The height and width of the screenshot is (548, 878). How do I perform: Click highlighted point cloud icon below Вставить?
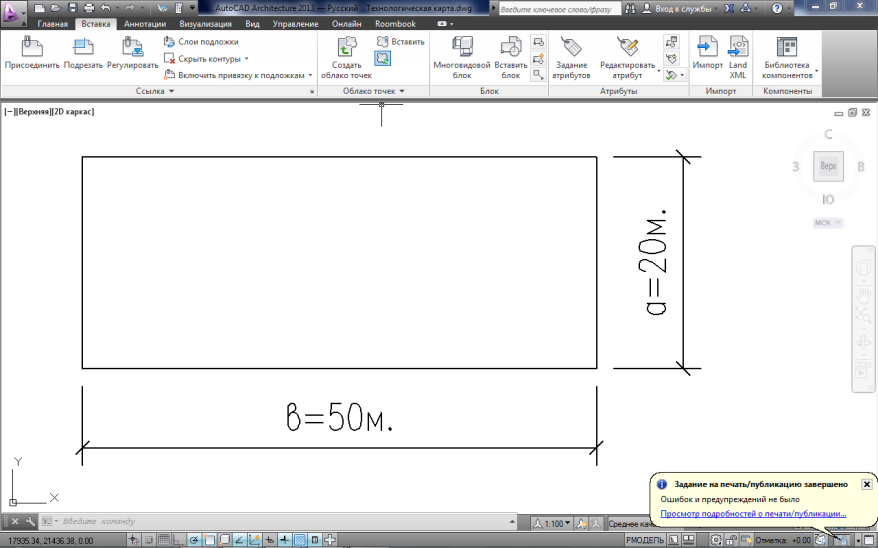(383, 59)
